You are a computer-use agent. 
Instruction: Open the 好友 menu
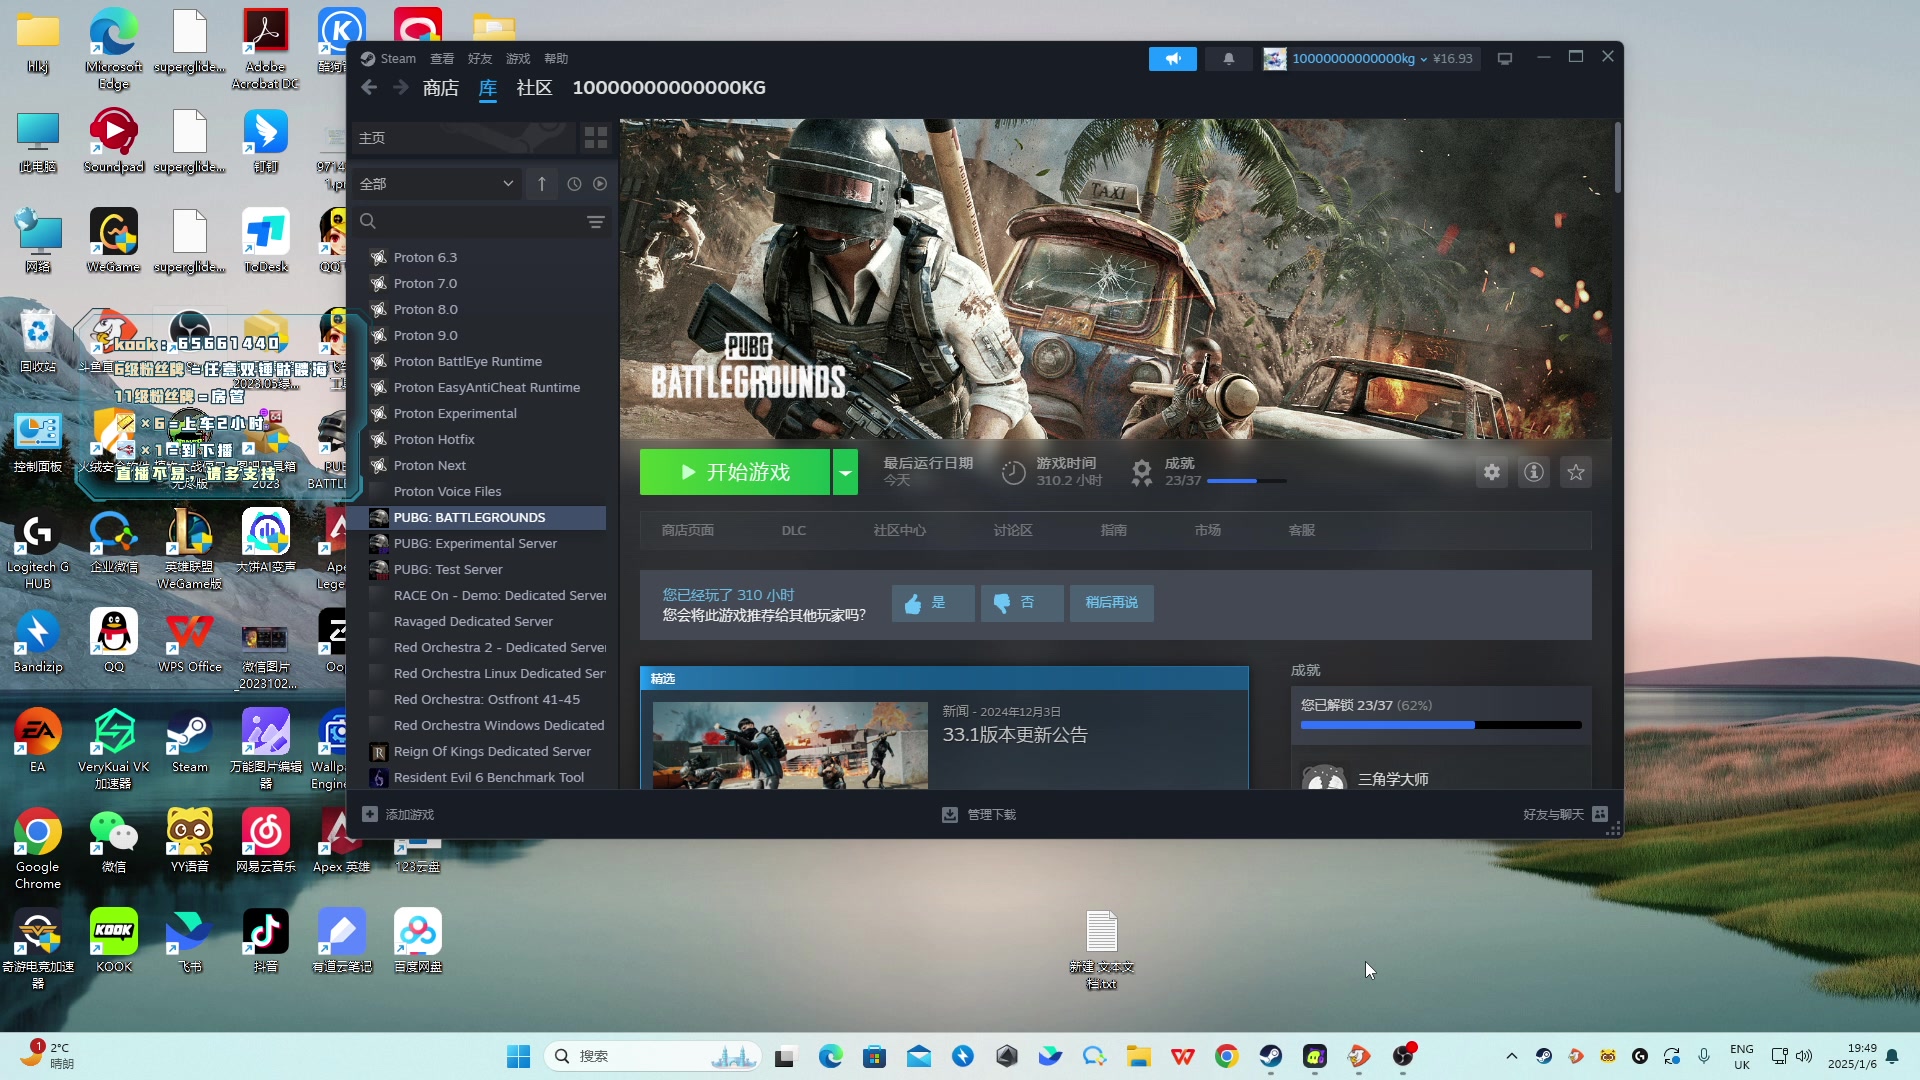pyautogui.click(x=480, y=59)
